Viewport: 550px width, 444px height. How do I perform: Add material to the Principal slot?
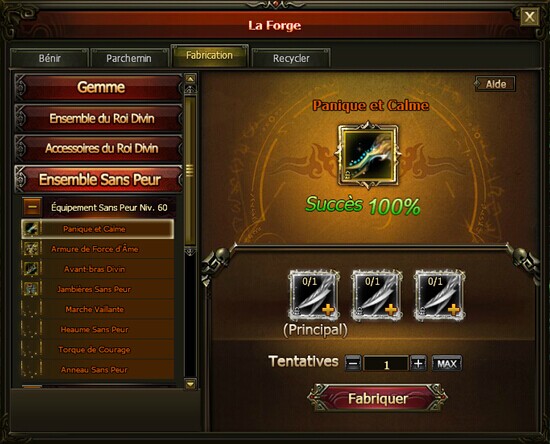314,295
